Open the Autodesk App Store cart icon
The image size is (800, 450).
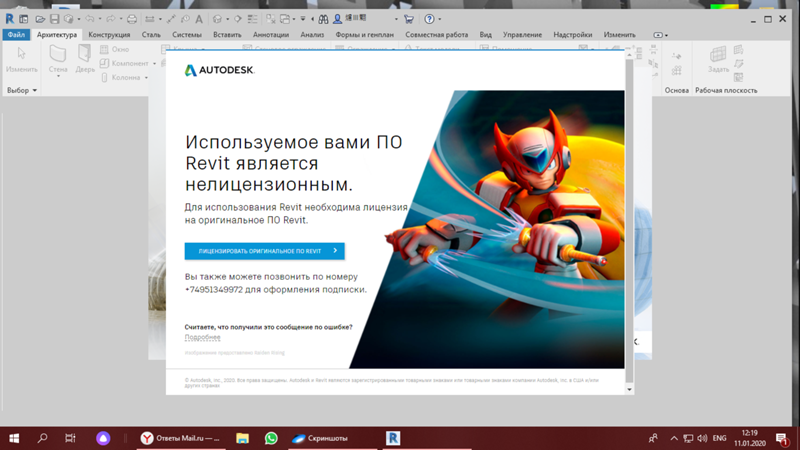[409, 19]
